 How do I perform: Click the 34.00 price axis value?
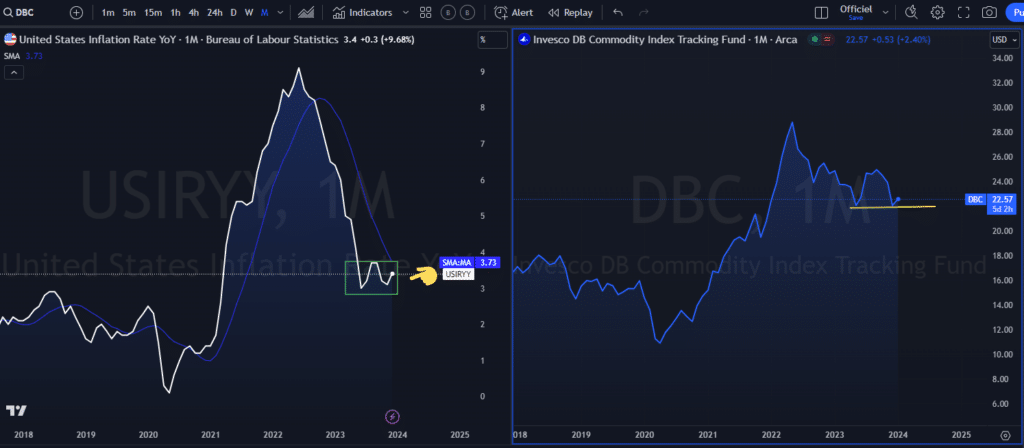point(1003,59)
